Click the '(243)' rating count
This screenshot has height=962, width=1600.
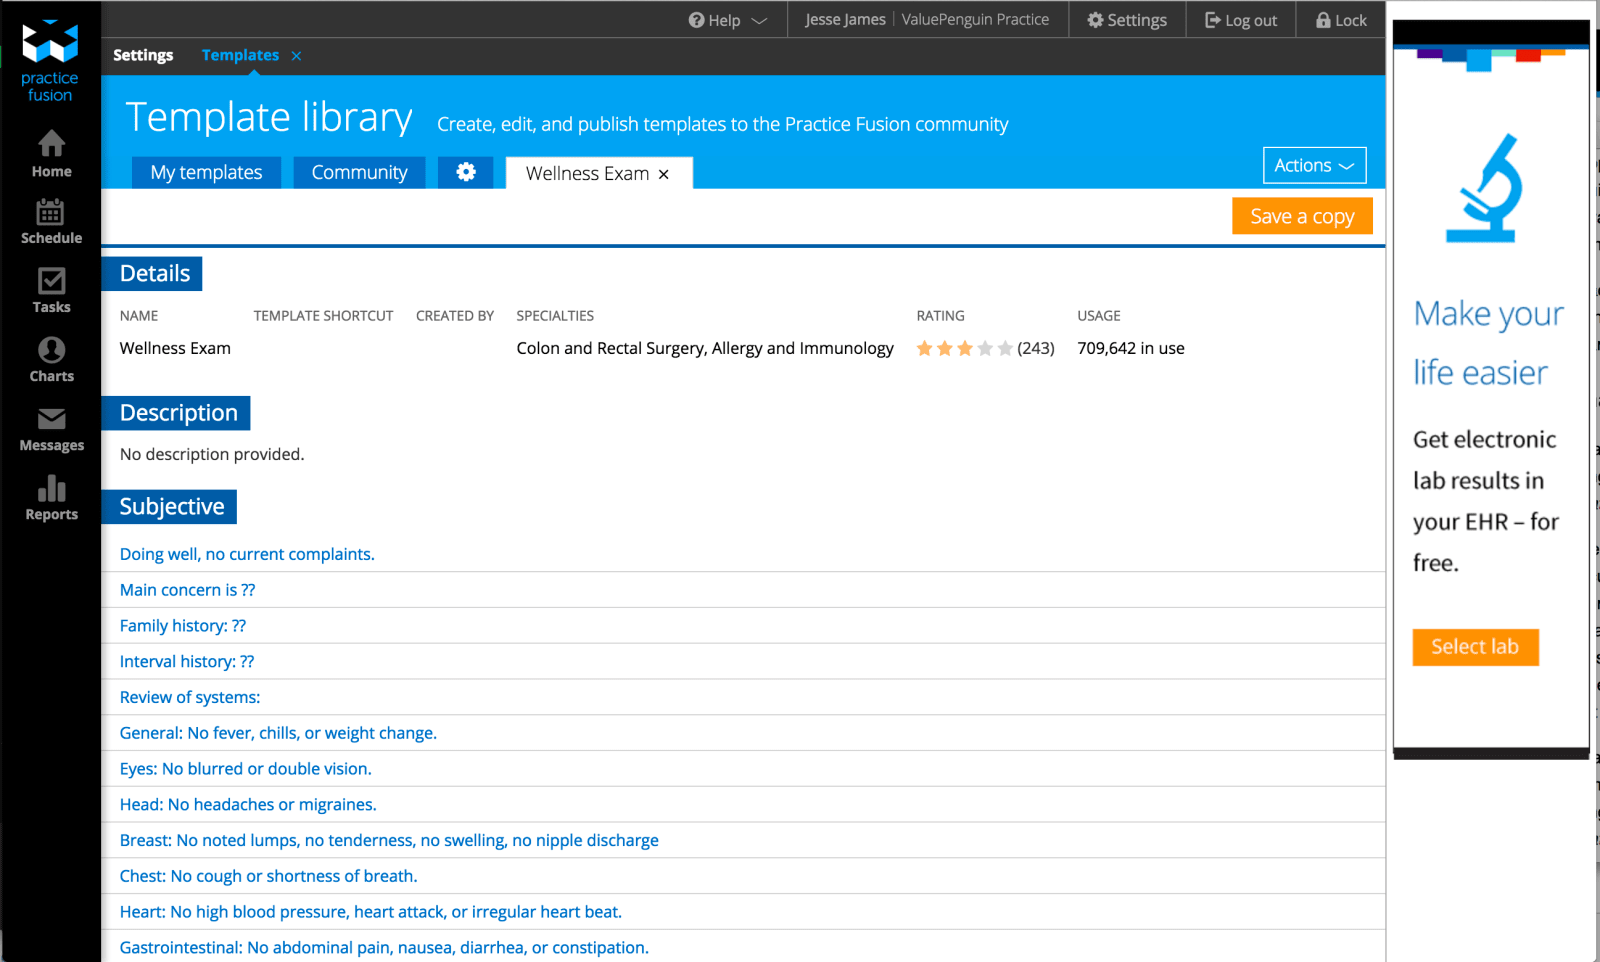1036,348
